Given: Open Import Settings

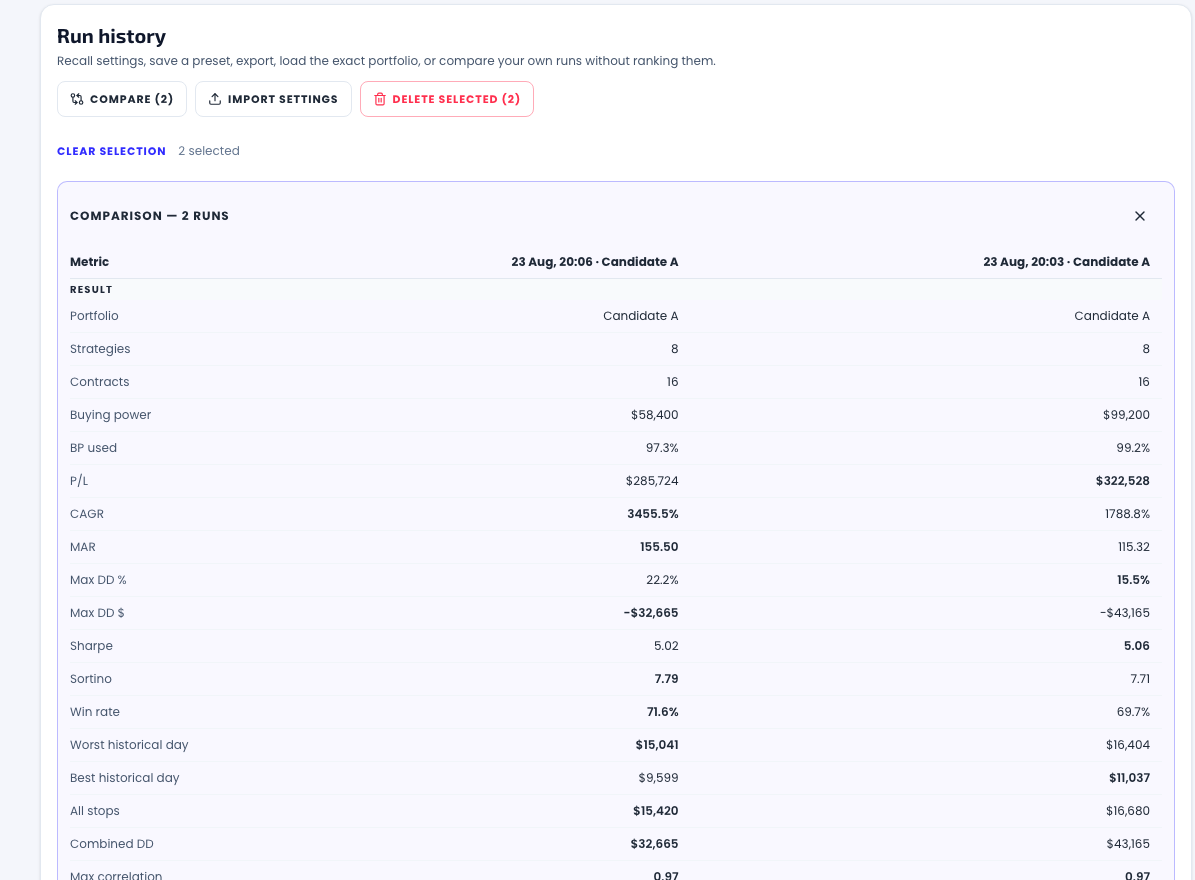Looking at the screenshot, I should (x=273, y=99).
